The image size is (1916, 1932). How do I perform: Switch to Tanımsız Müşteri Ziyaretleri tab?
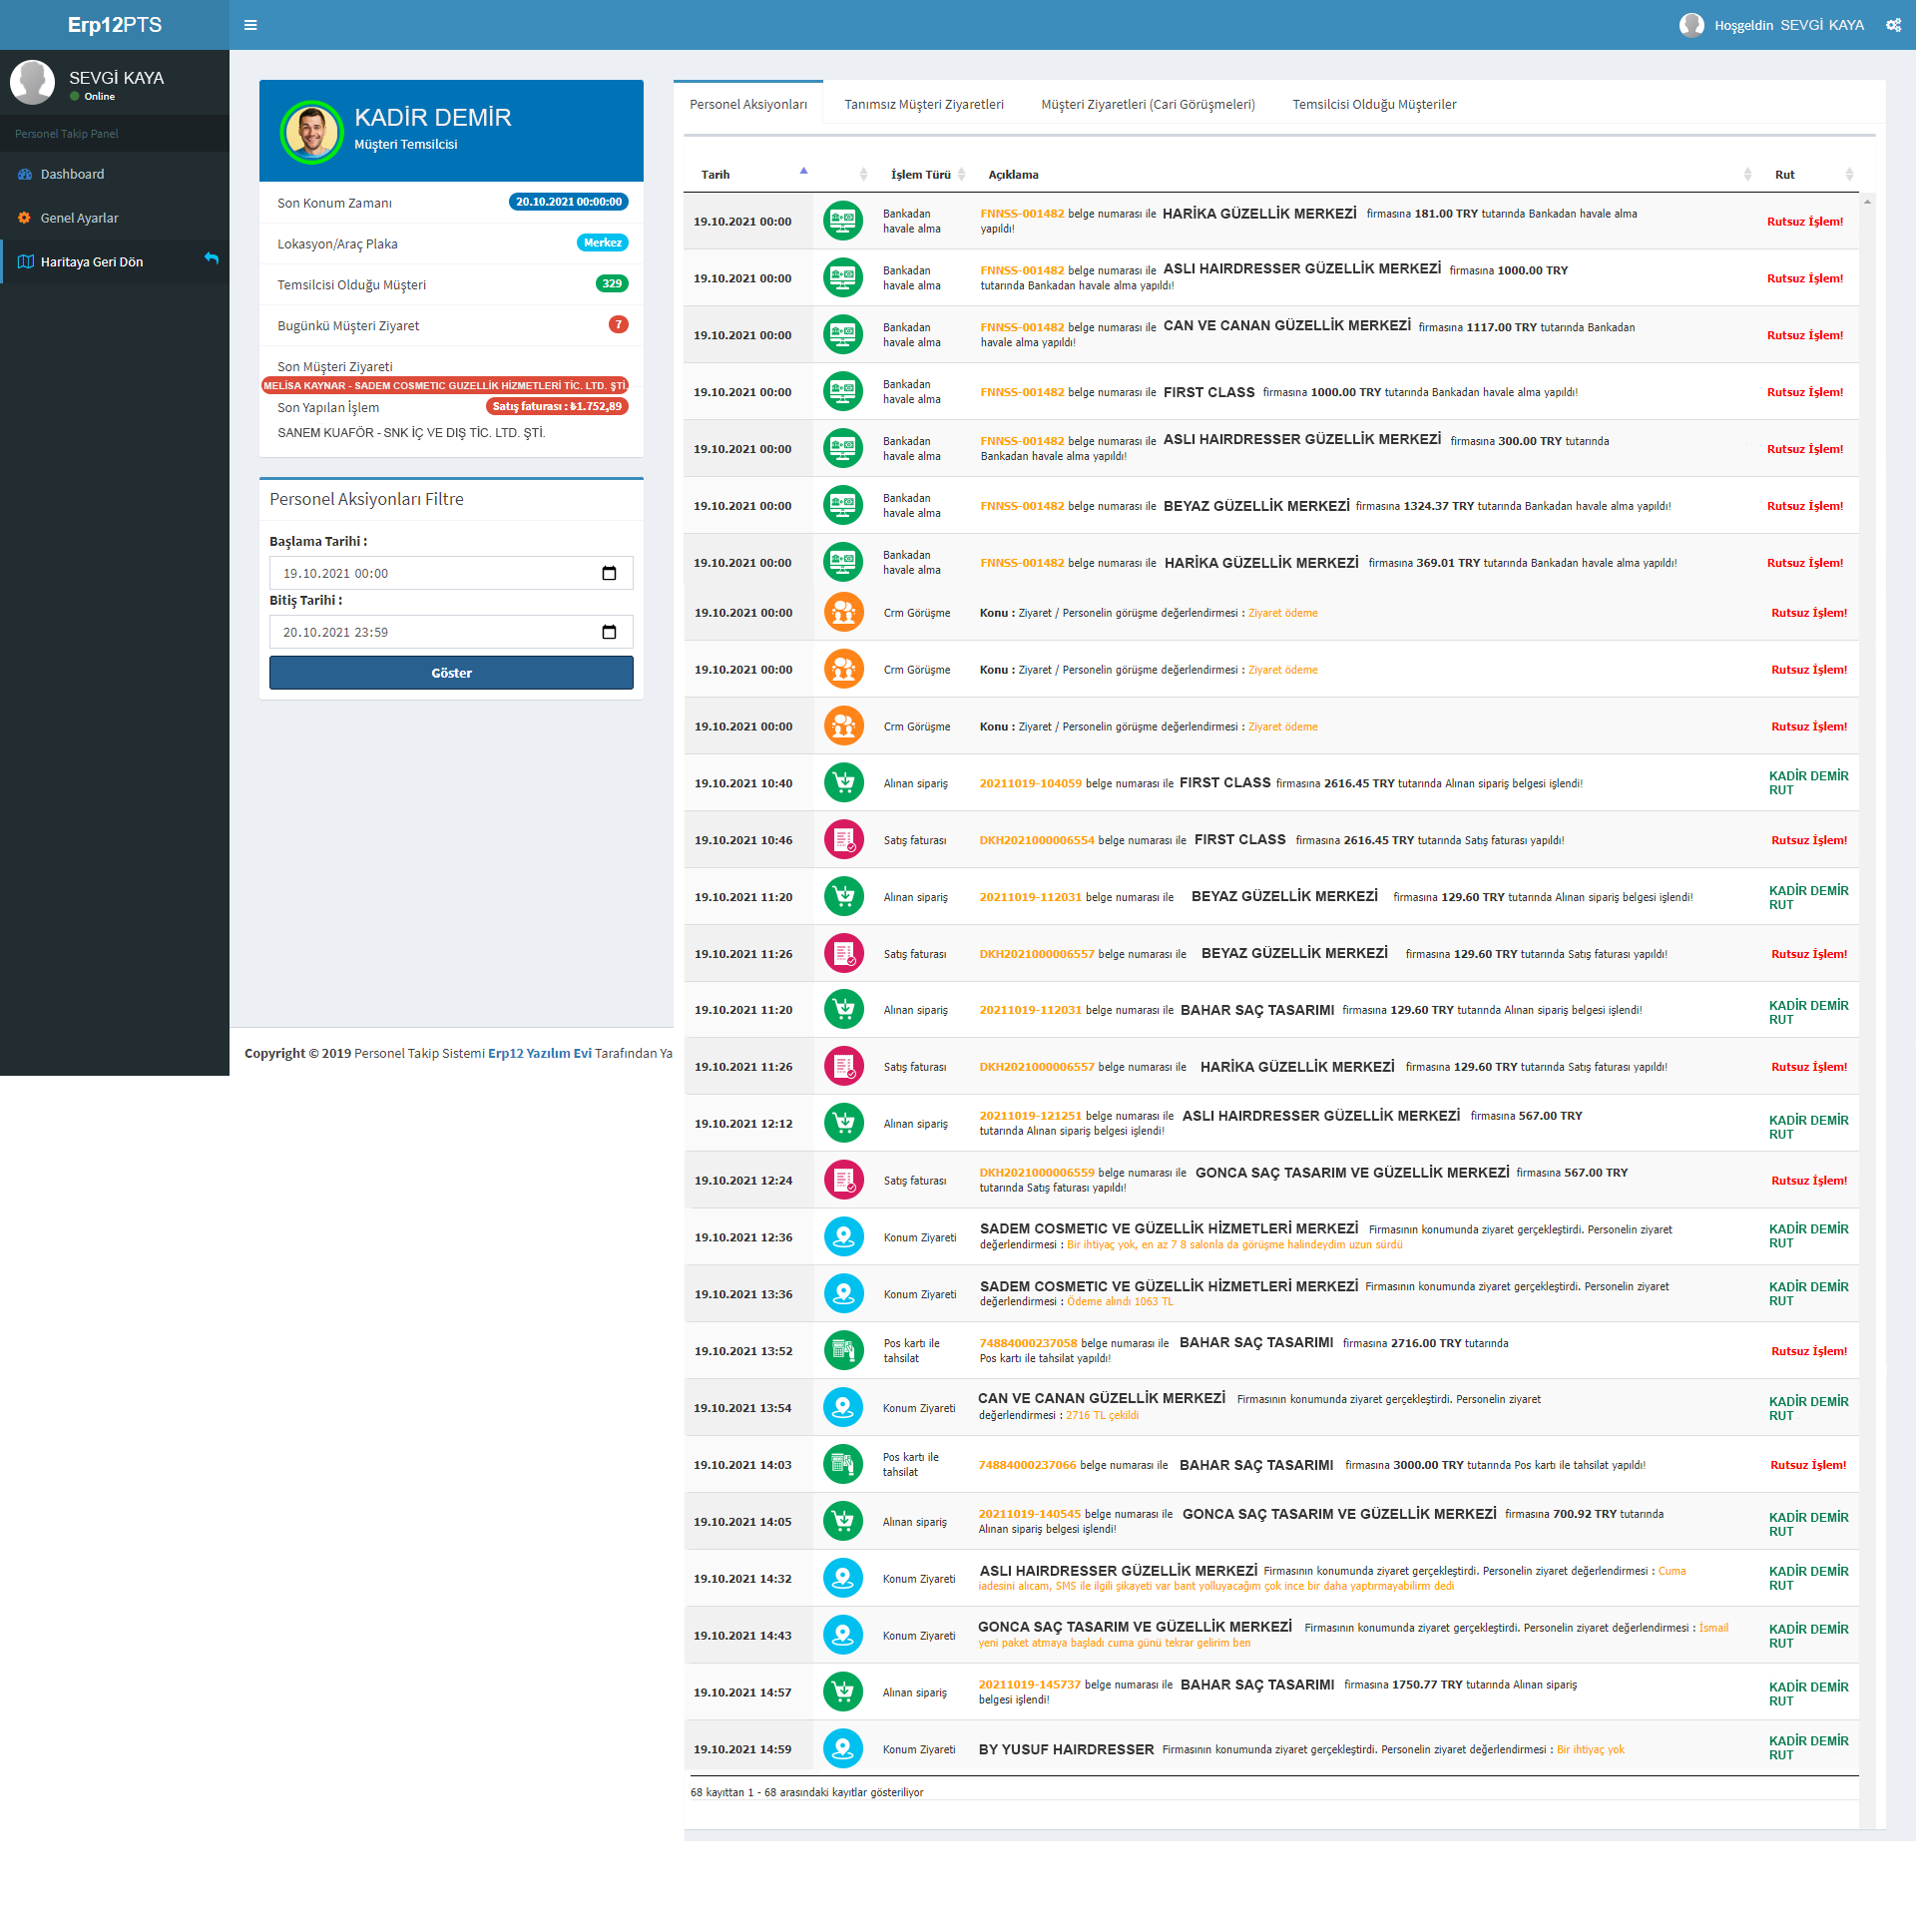(x=923, y=104)
